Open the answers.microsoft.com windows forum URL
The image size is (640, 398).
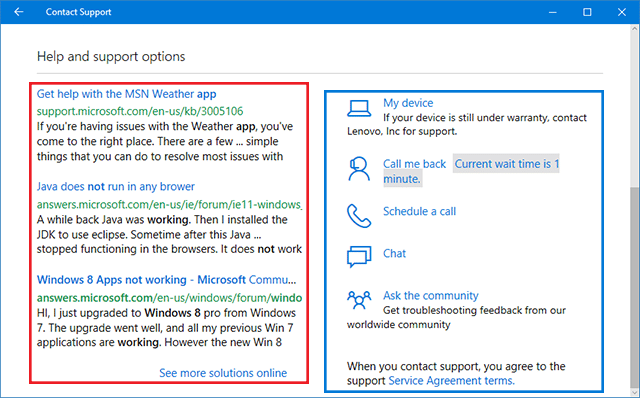point(169,298)
